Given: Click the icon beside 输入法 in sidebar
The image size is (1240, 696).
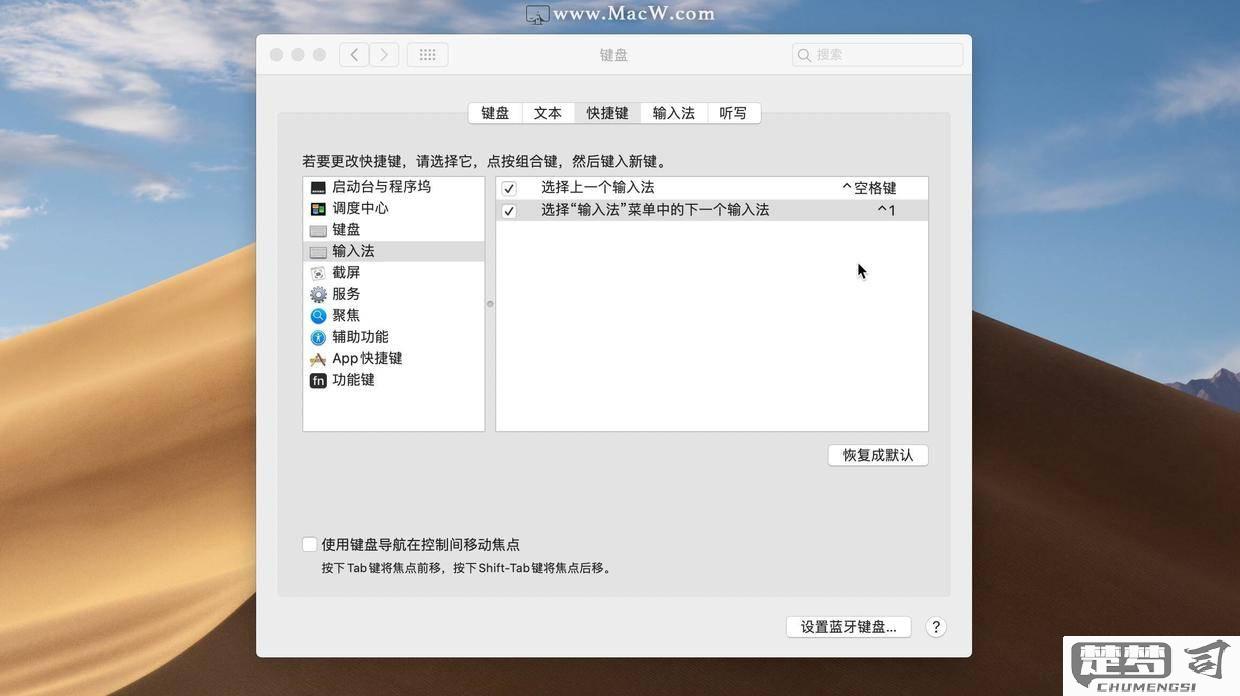Looking at the screenshot, I should point(318,252).
